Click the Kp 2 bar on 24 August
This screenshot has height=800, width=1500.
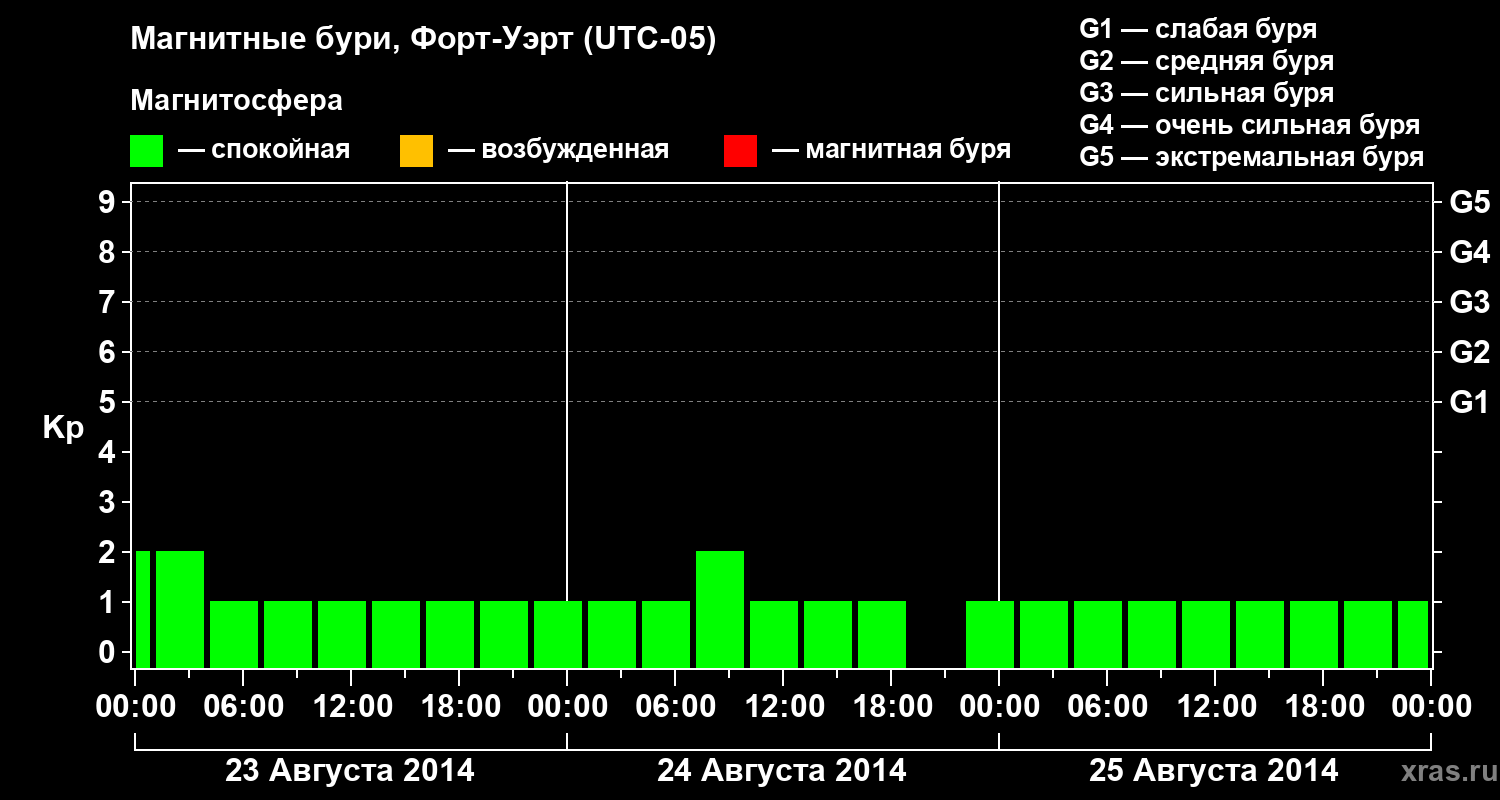(720, 609)
